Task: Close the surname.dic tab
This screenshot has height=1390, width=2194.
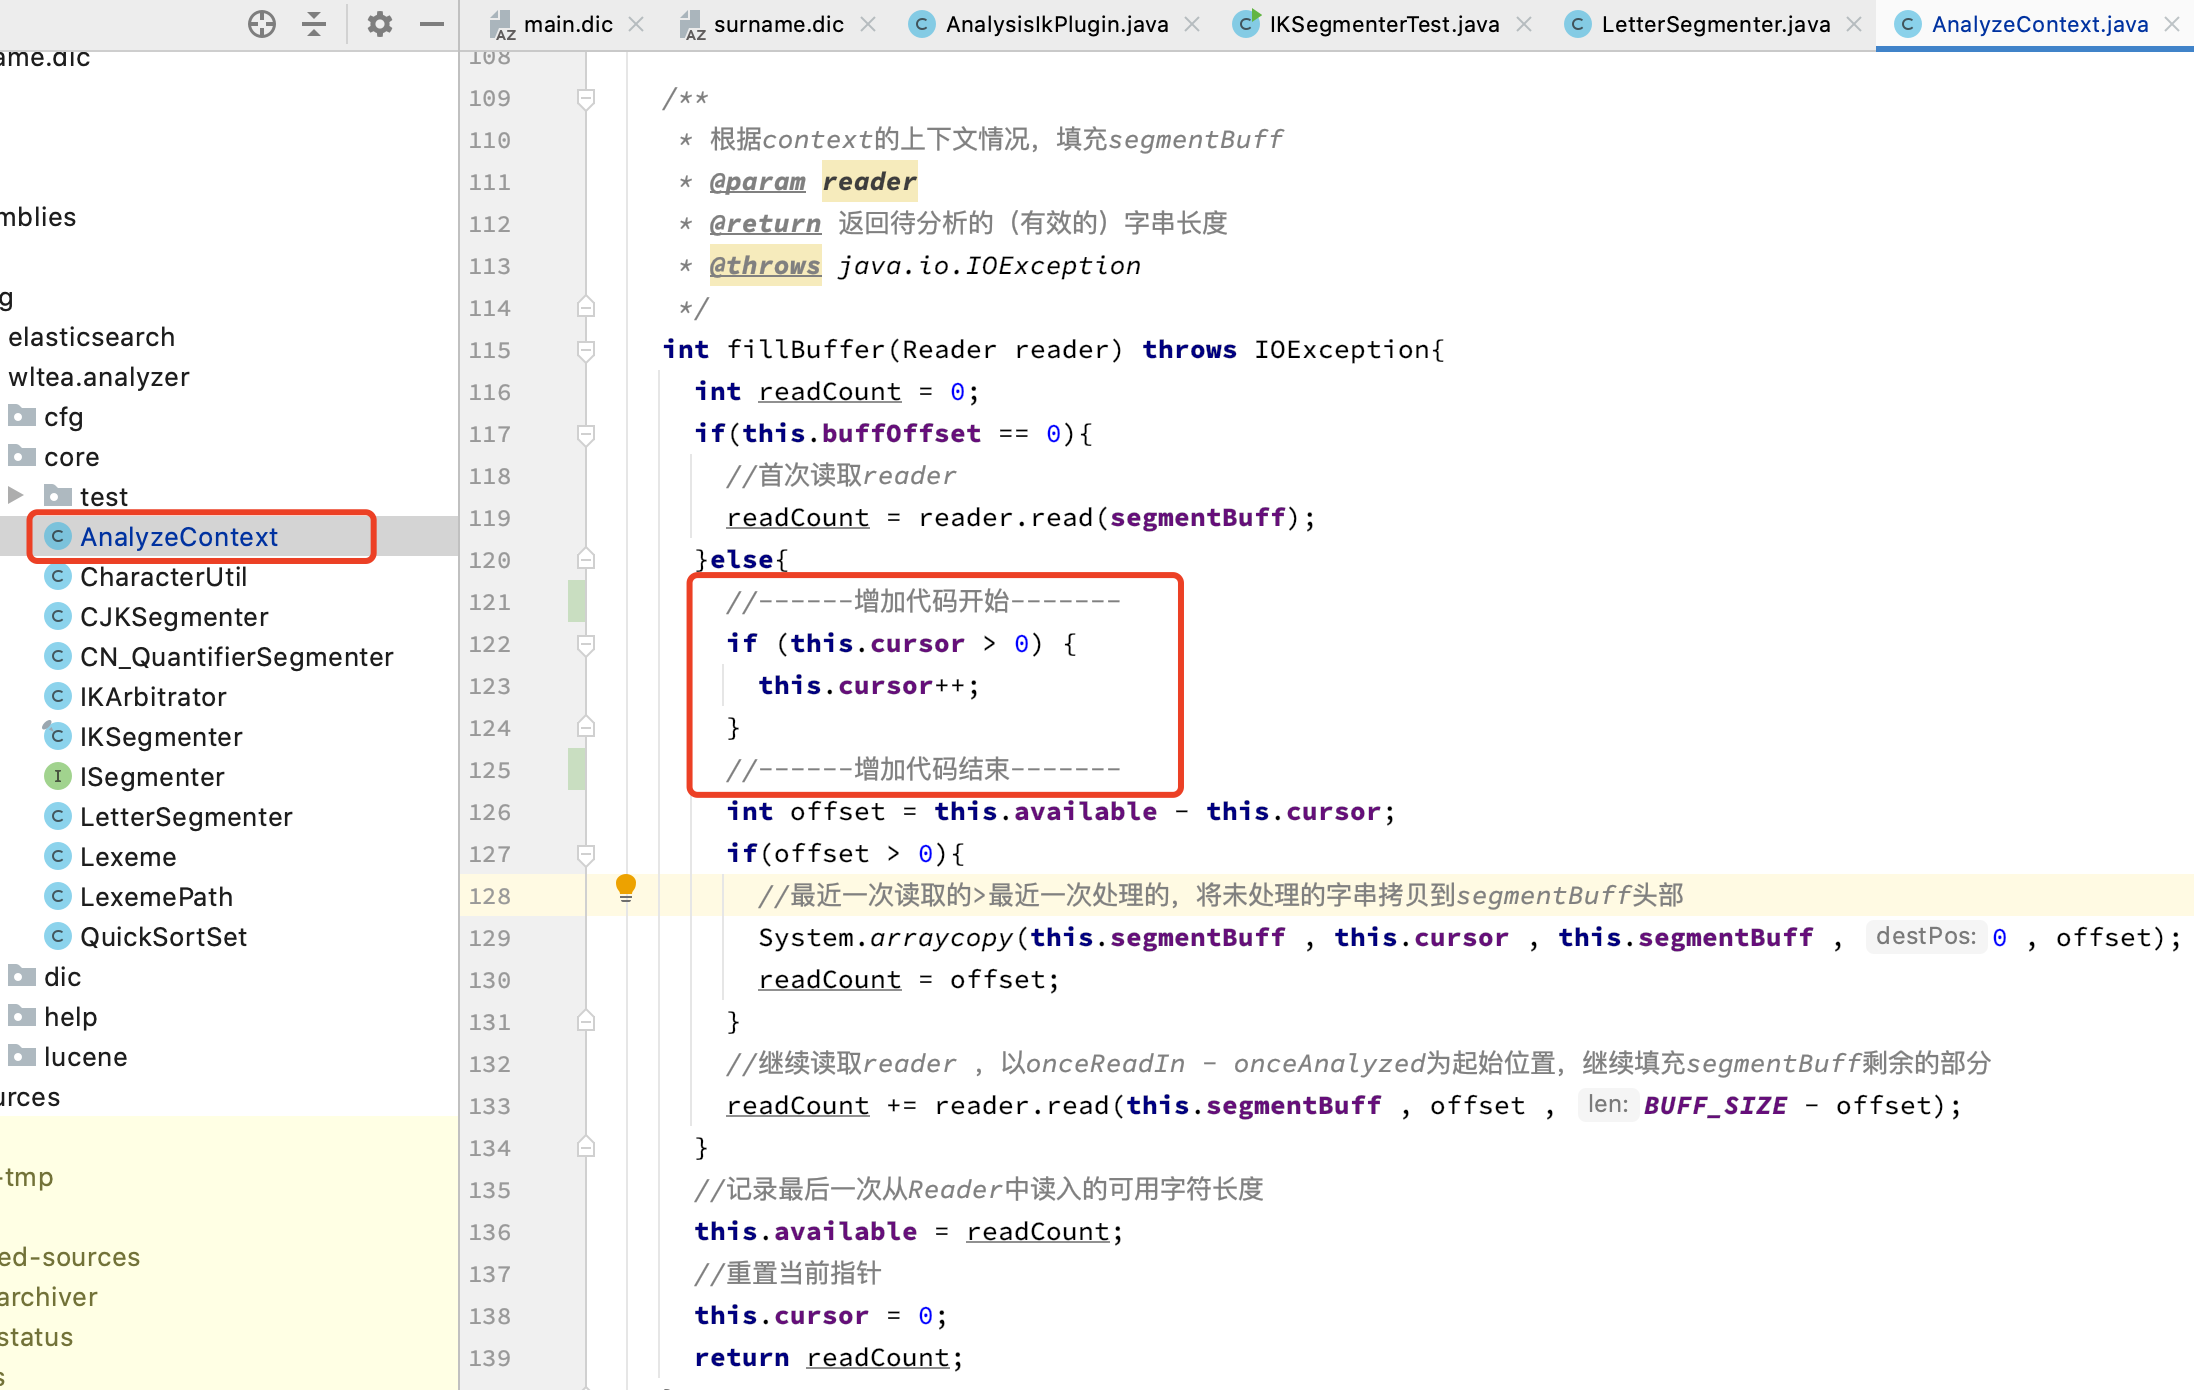Action: point(869,23)
